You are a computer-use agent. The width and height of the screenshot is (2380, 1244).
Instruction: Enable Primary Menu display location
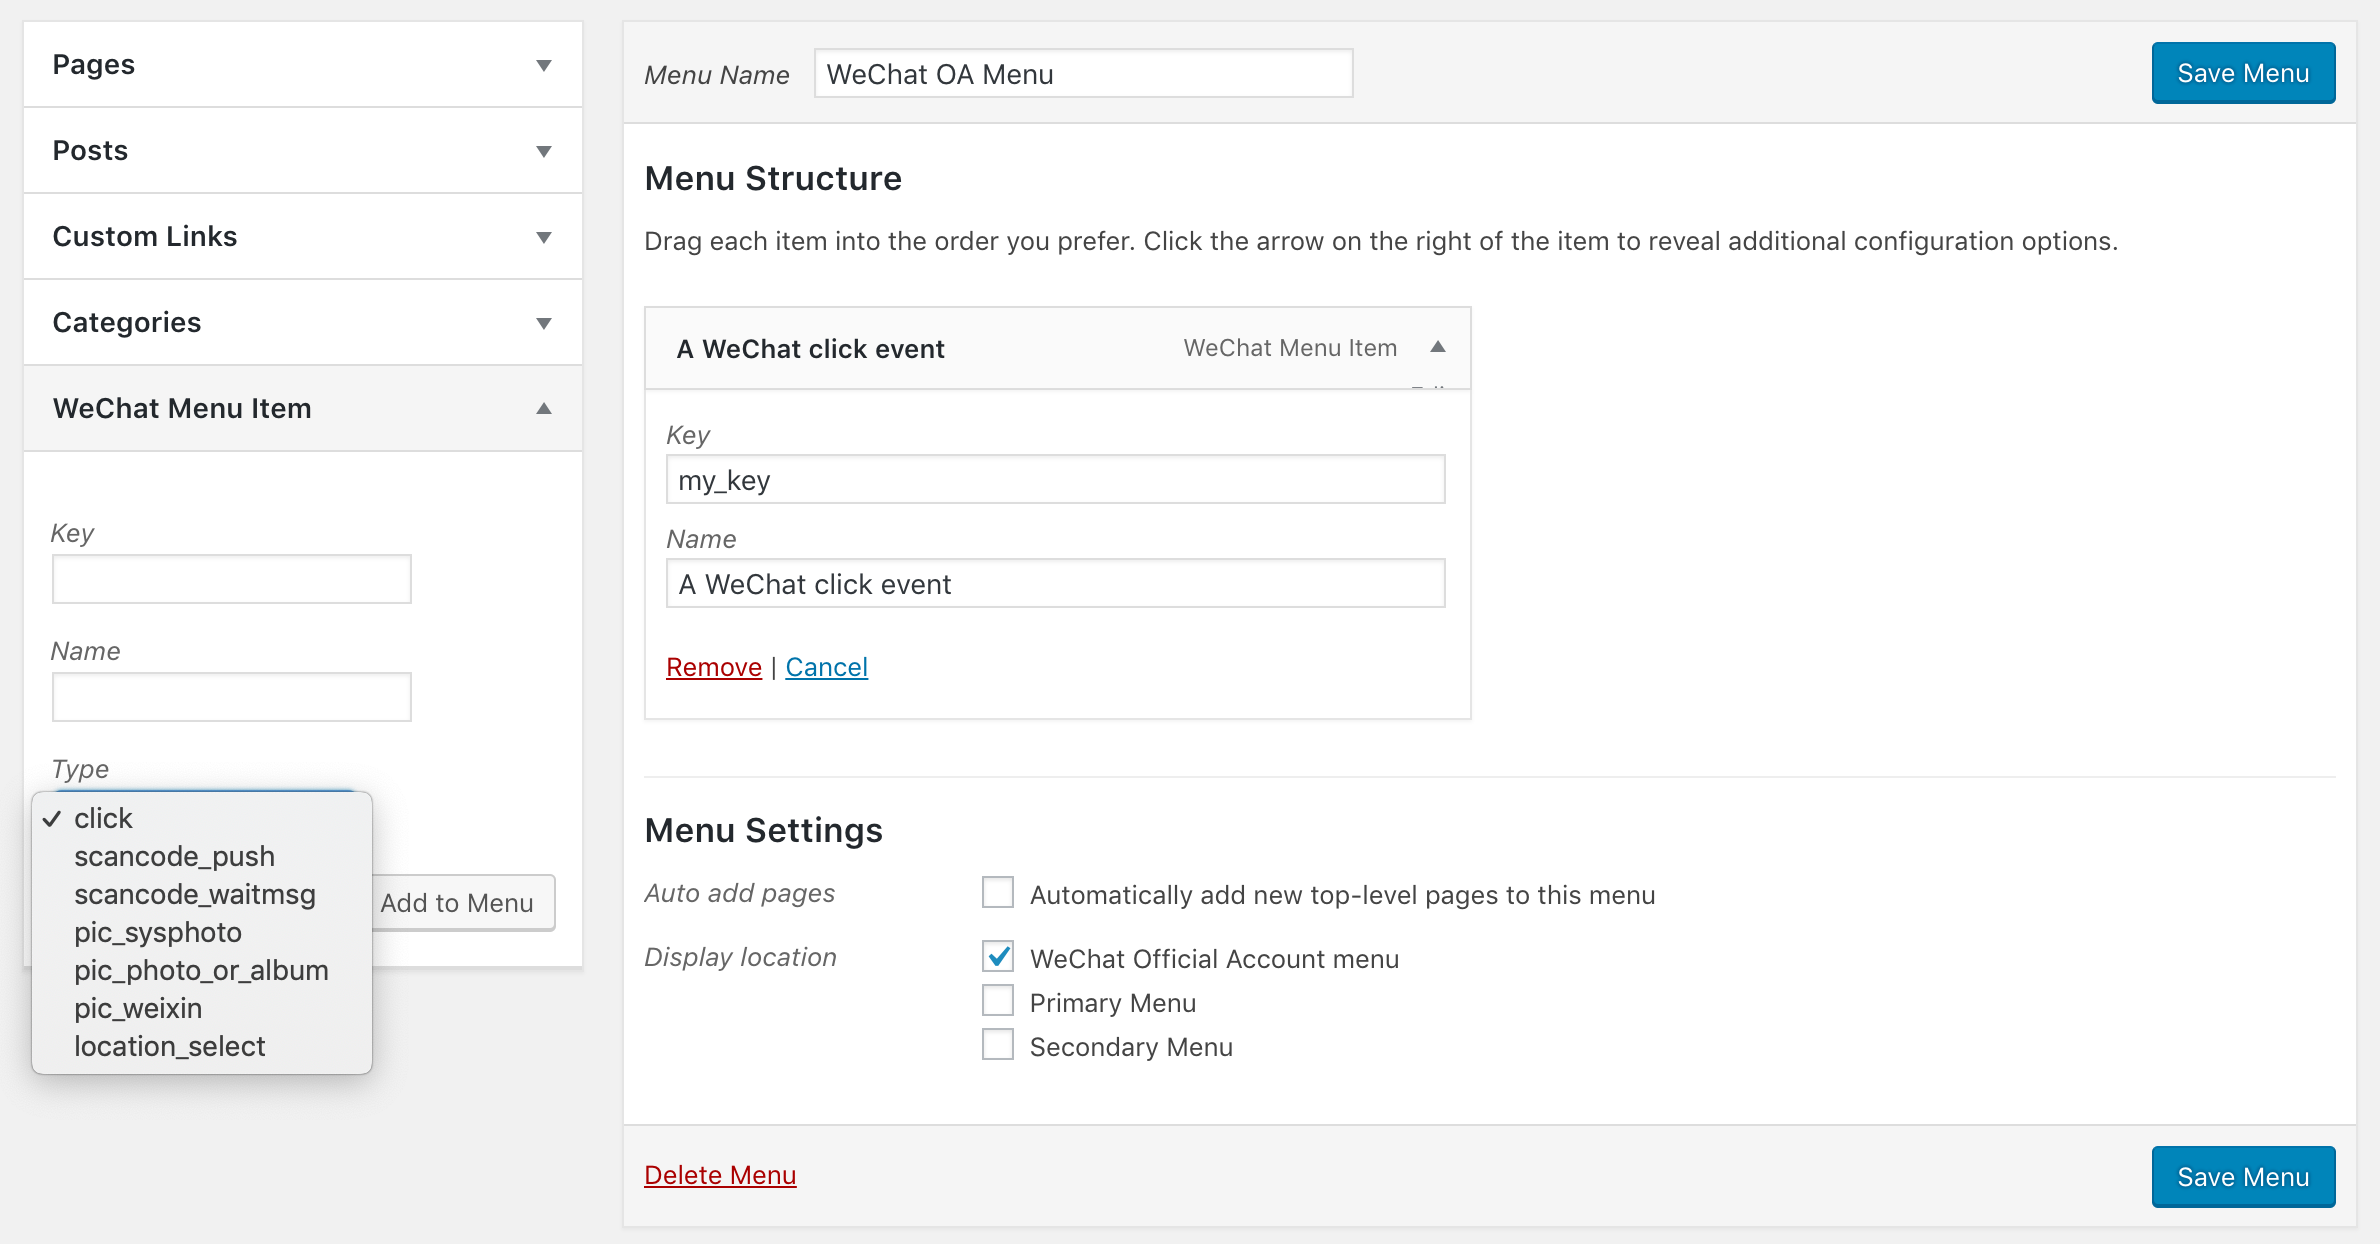pyautogui.click(x=998, y=1000)
